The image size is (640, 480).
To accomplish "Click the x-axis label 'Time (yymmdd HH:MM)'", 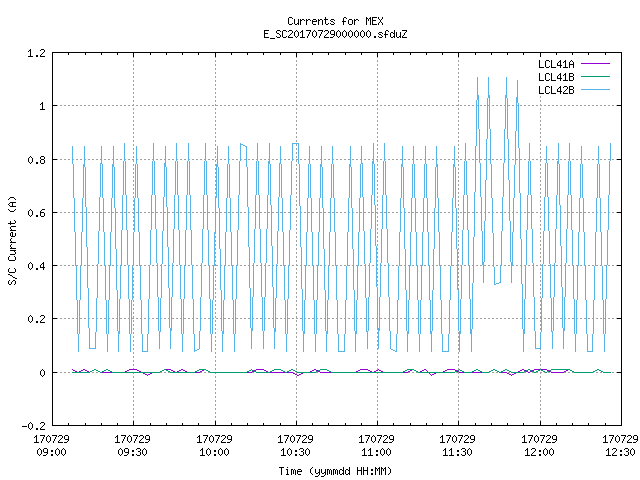I will [335, 471].
